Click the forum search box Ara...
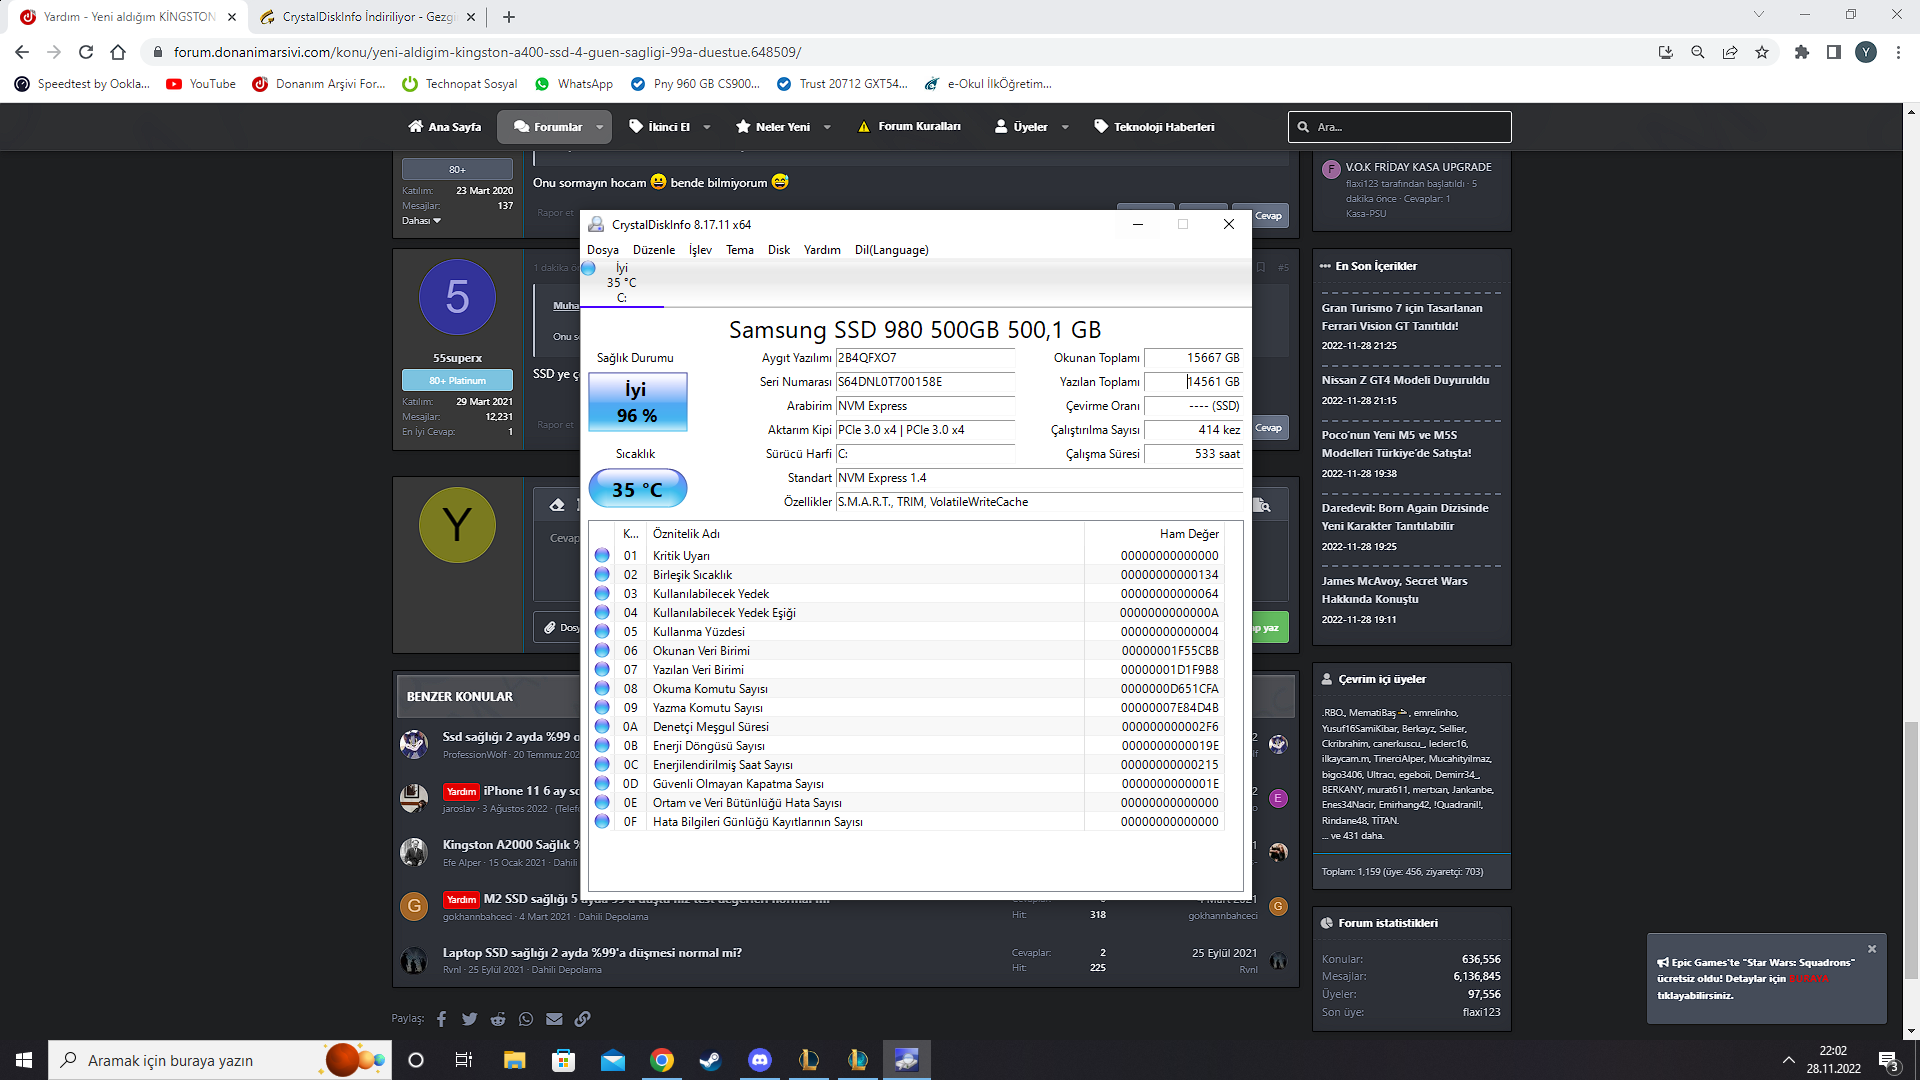This screenshot has width=1920, height=1080. (1400, 127)
